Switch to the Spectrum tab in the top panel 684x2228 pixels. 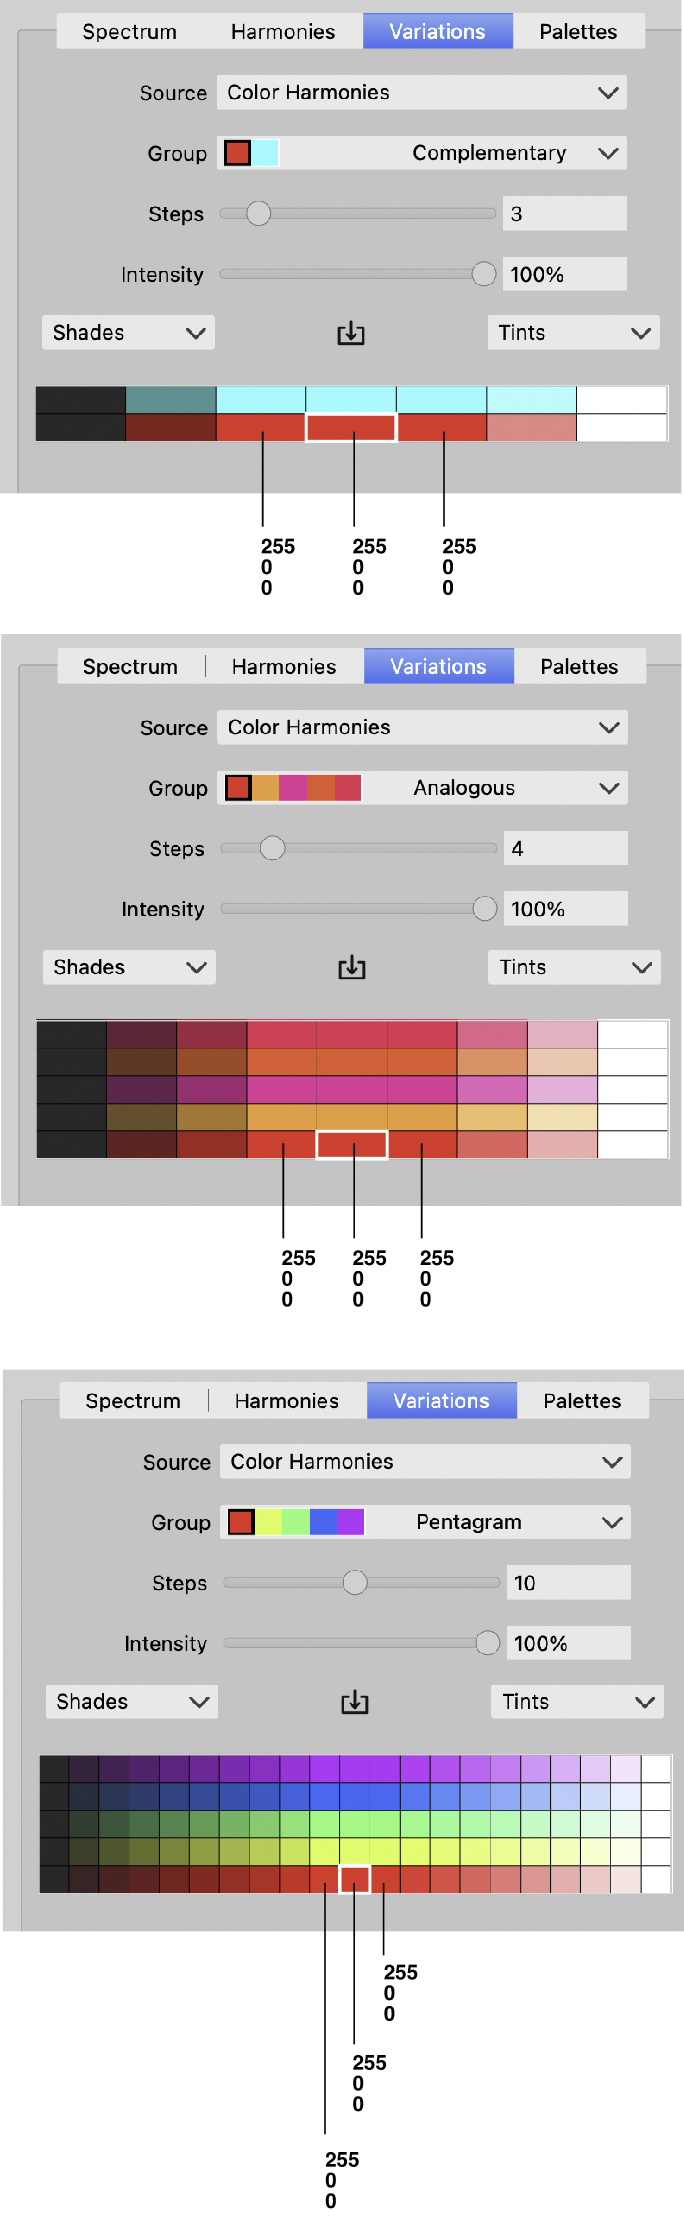130,32
